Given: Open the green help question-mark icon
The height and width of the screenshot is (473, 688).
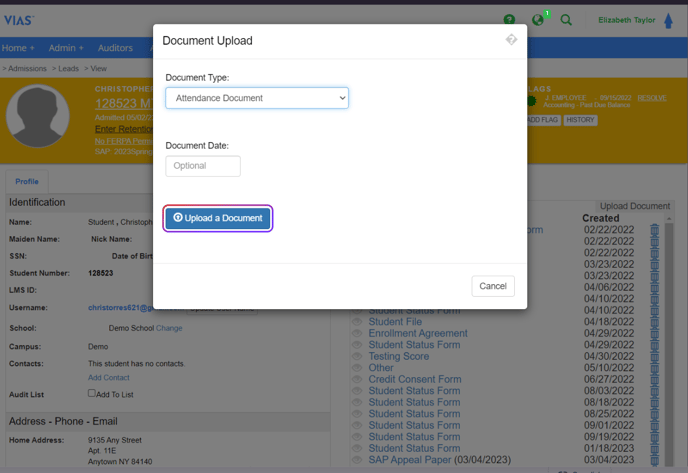Looking at the screenshot, I should [509, 20].
